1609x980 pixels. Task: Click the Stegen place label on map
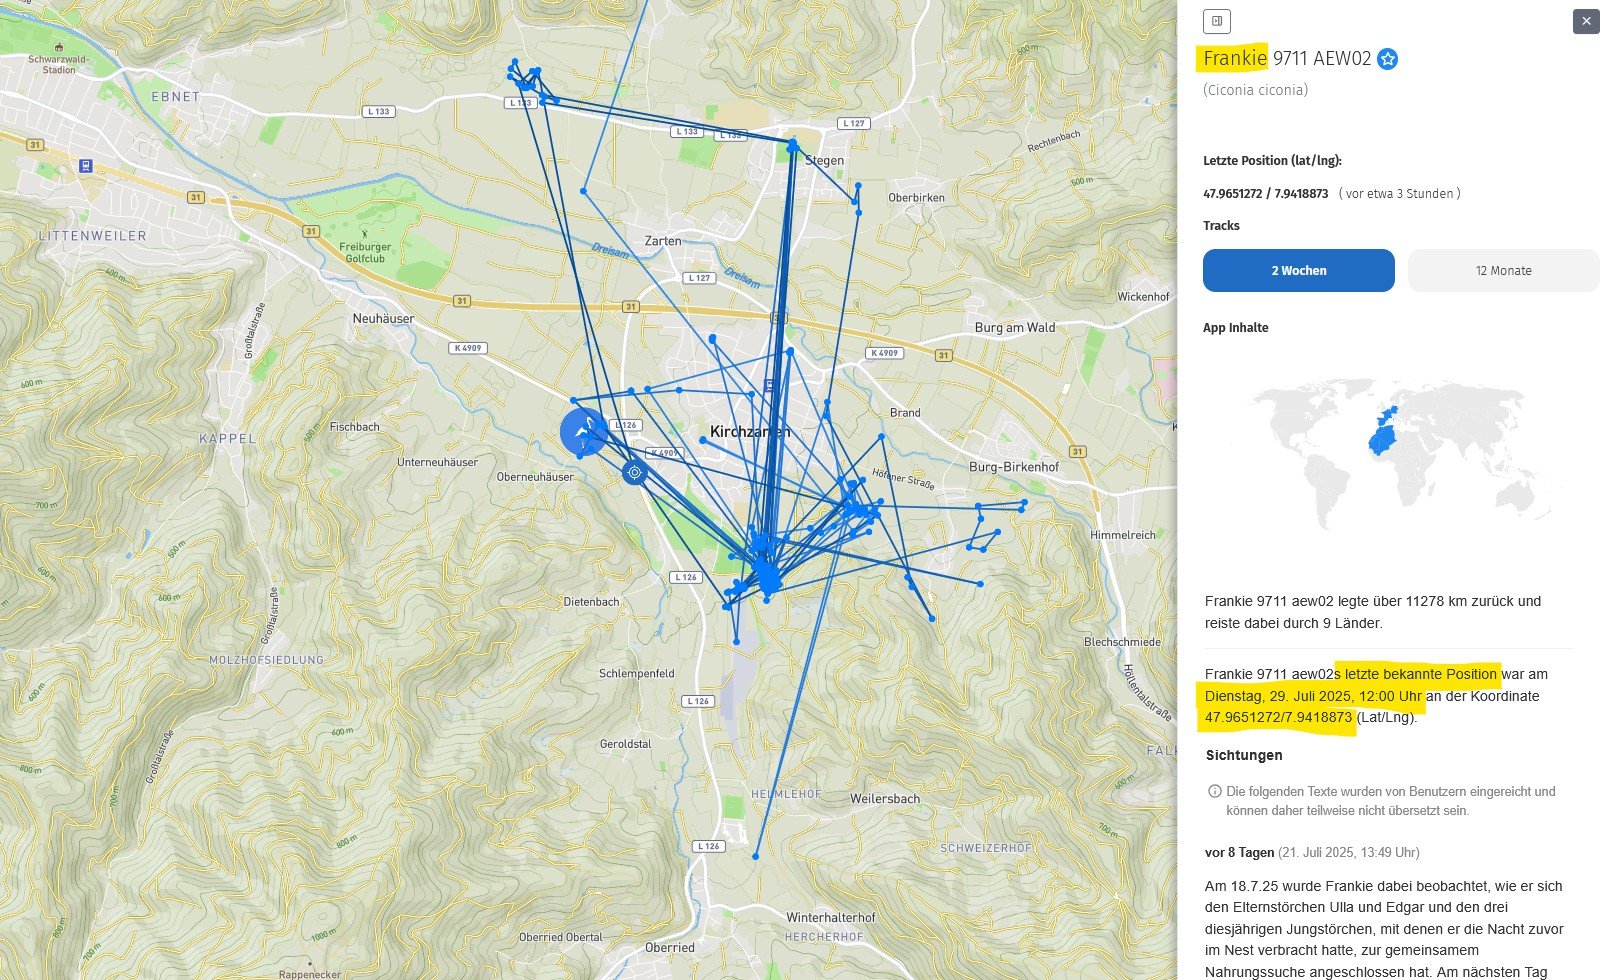824,160
